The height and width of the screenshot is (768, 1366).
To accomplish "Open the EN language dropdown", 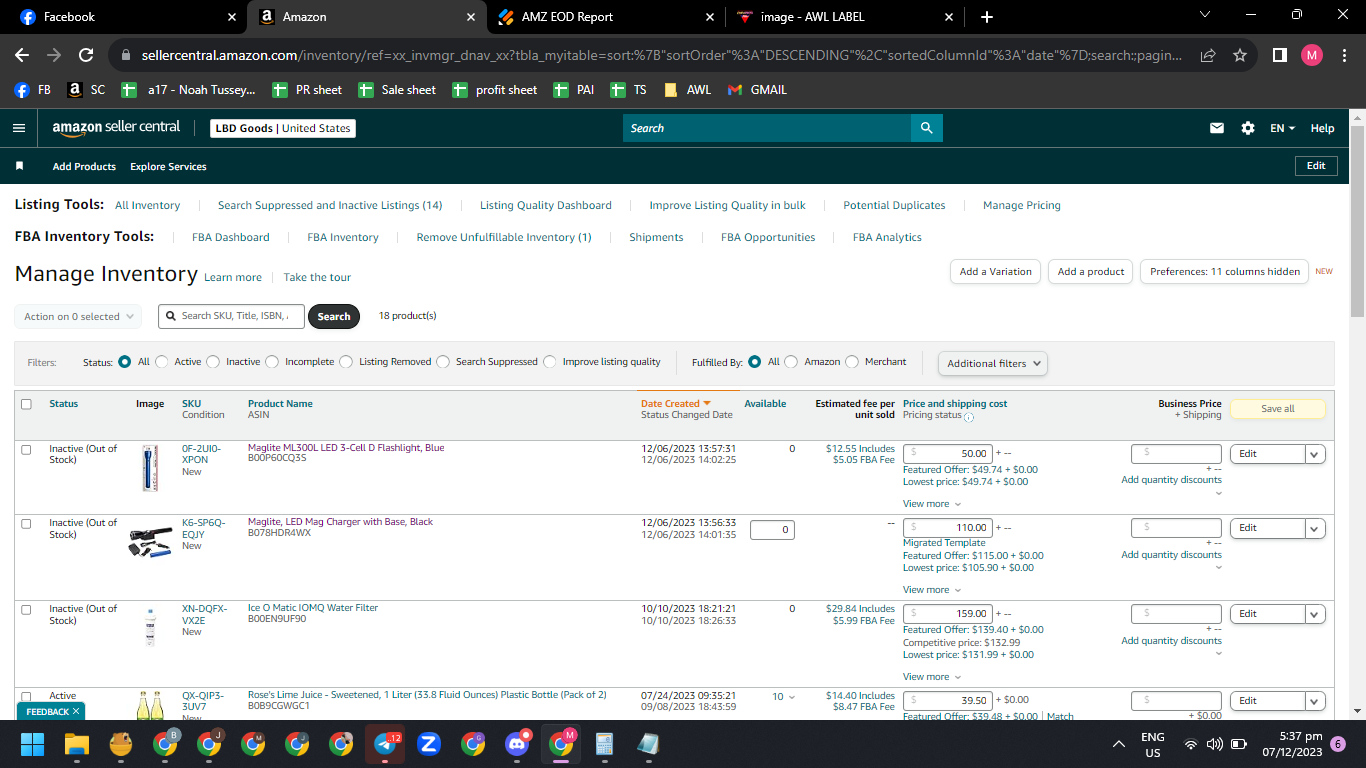I will tap(1283, 128).
